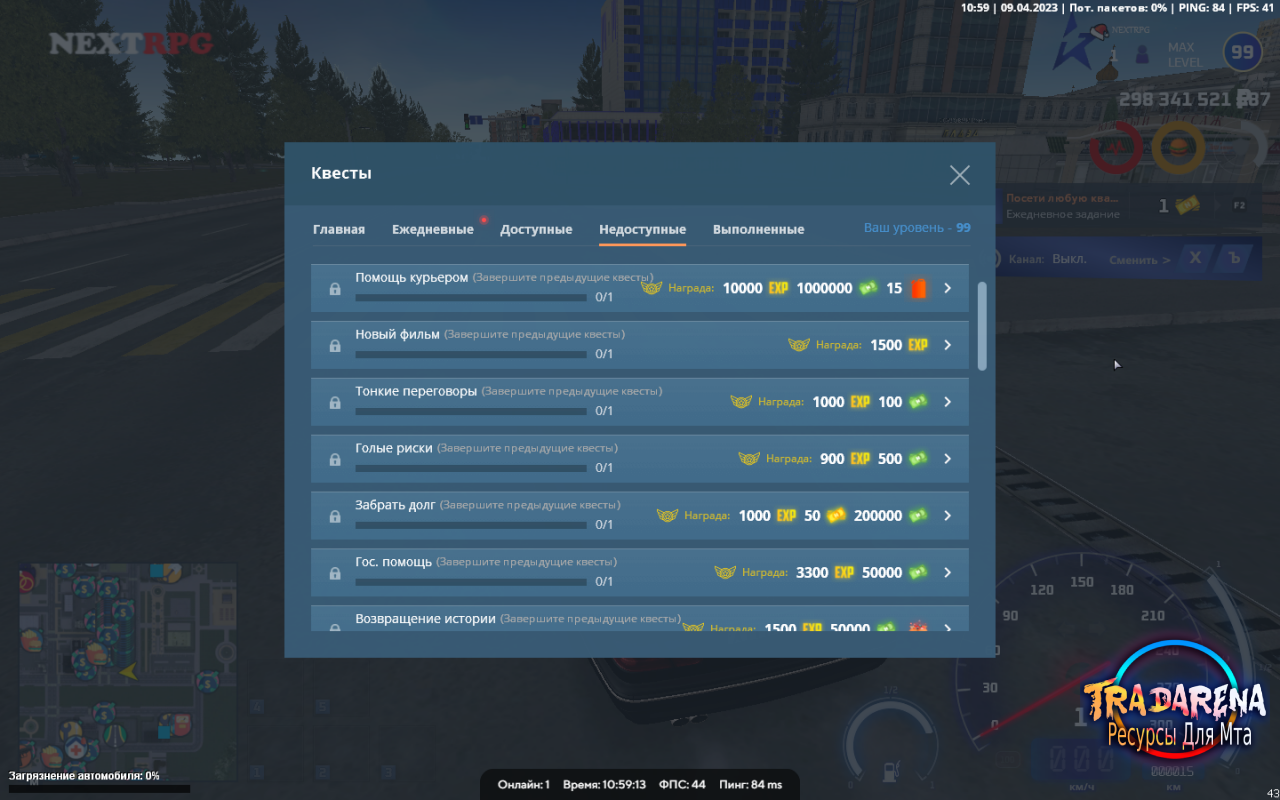This screenshot has height=800, width=1280.
Task: Click the level 99 badge in HUD
Action: tap(1242, 52)
